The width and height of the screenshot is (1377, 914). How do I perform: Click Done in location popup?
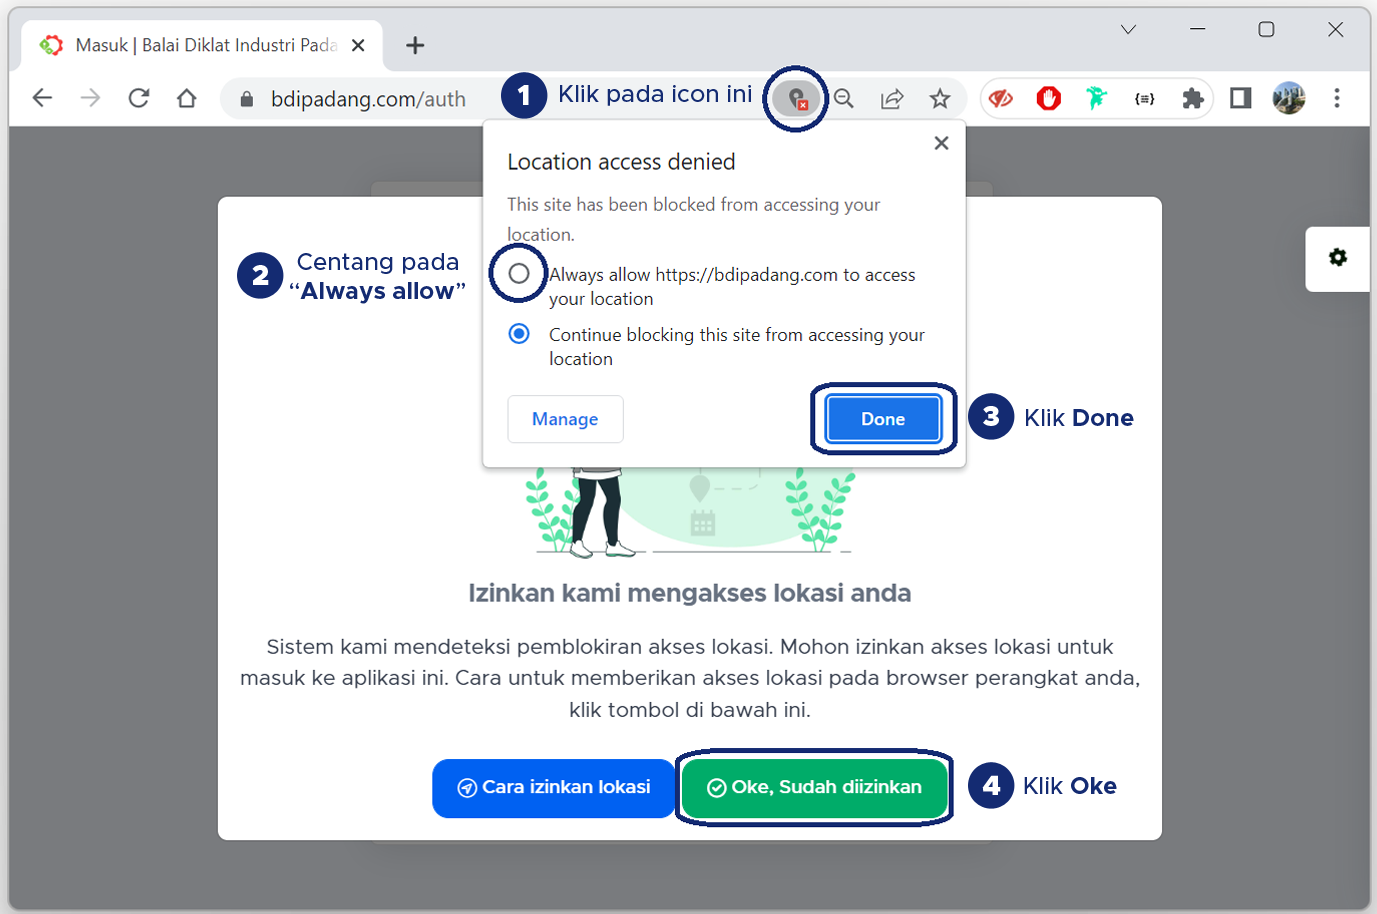[x=883, y=419]
